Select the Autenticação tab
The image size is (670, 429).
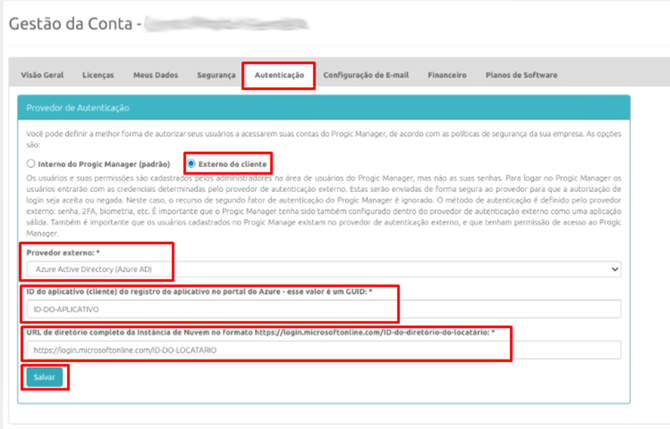[279, 75]
